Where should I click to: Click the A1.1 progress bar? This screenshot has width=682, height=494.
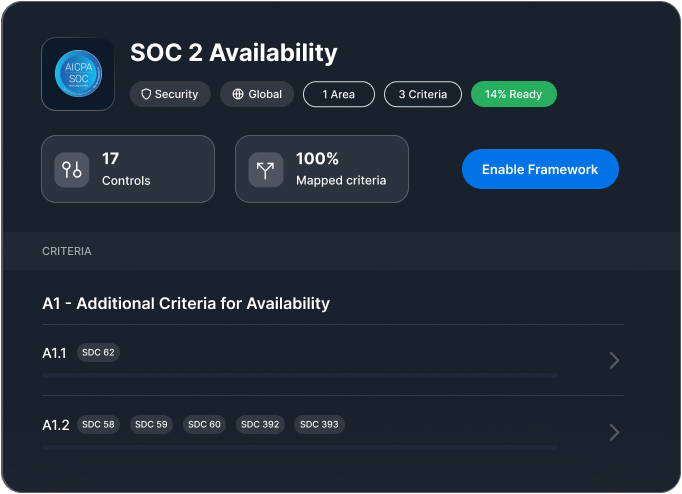point(300,375)
